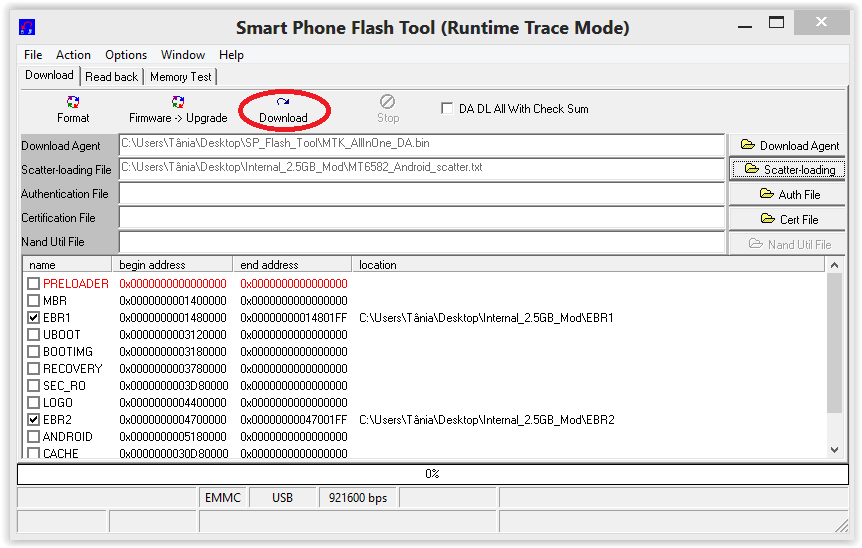This screenshot has height=548, width=862.
Task: Check the MBR partition box
Action: pyautogui.click(x=34, y=301)
